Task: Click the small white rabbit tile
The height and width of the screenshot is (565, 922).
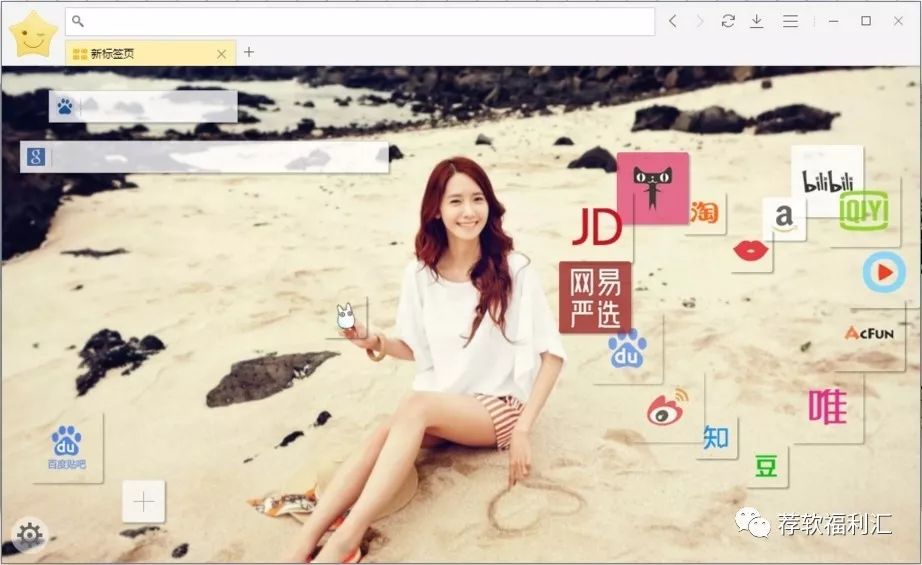Action: (346, 317)
